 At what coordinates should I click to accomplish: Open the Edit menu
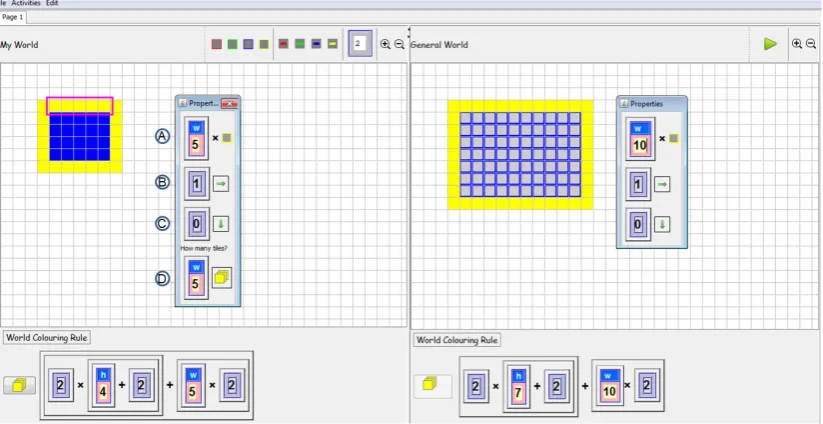coord(52,3)
